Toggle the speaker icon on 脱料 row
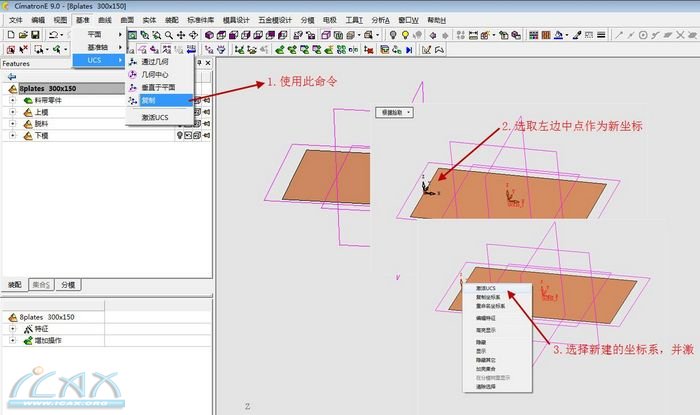The image size is (700, 415). click(x=207, y=123)
